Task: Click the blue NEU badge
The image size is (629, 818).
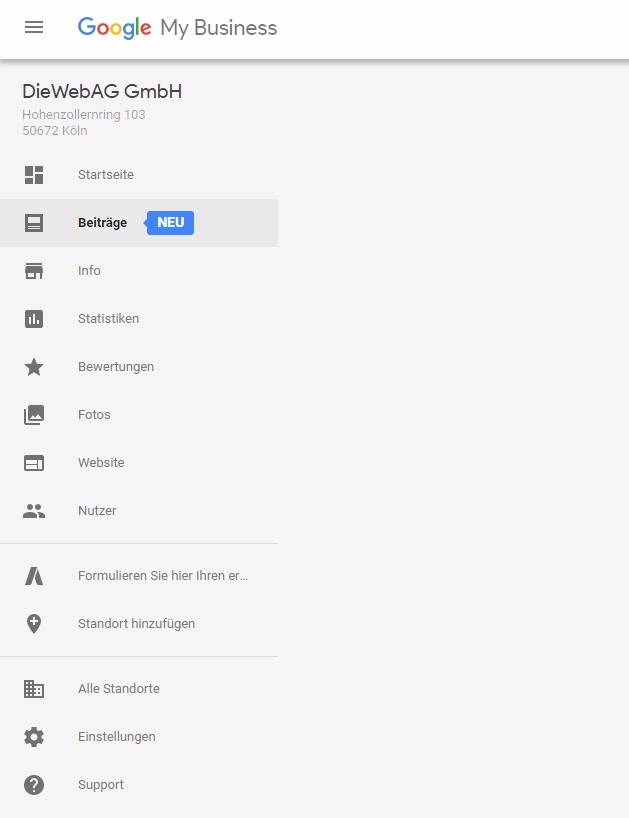Action: (169, 223)
